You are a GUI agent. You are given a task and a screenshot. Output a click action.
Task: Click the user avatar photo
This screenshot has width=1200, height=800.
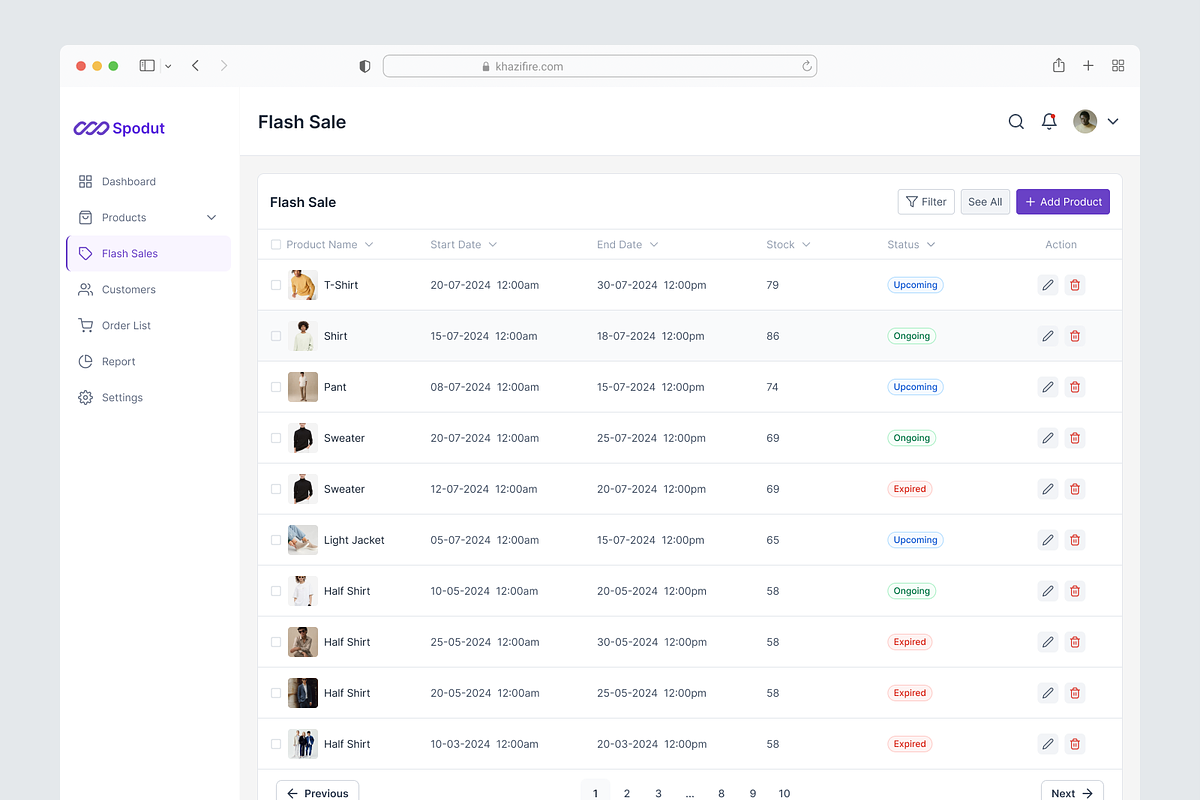tap(1085, 122)
